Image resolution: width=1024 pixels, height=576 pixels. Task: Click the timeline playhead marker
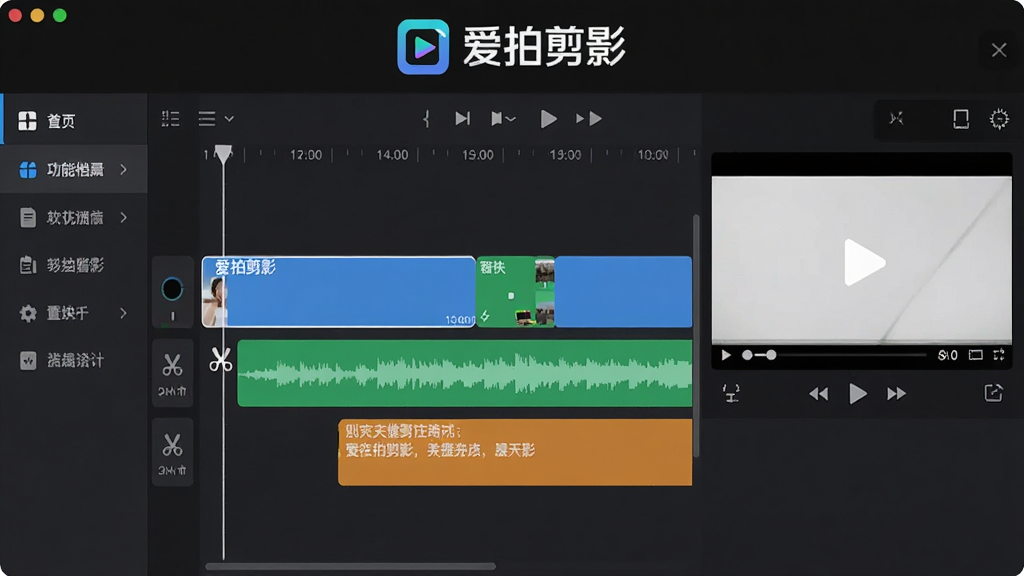pos(223,154)
